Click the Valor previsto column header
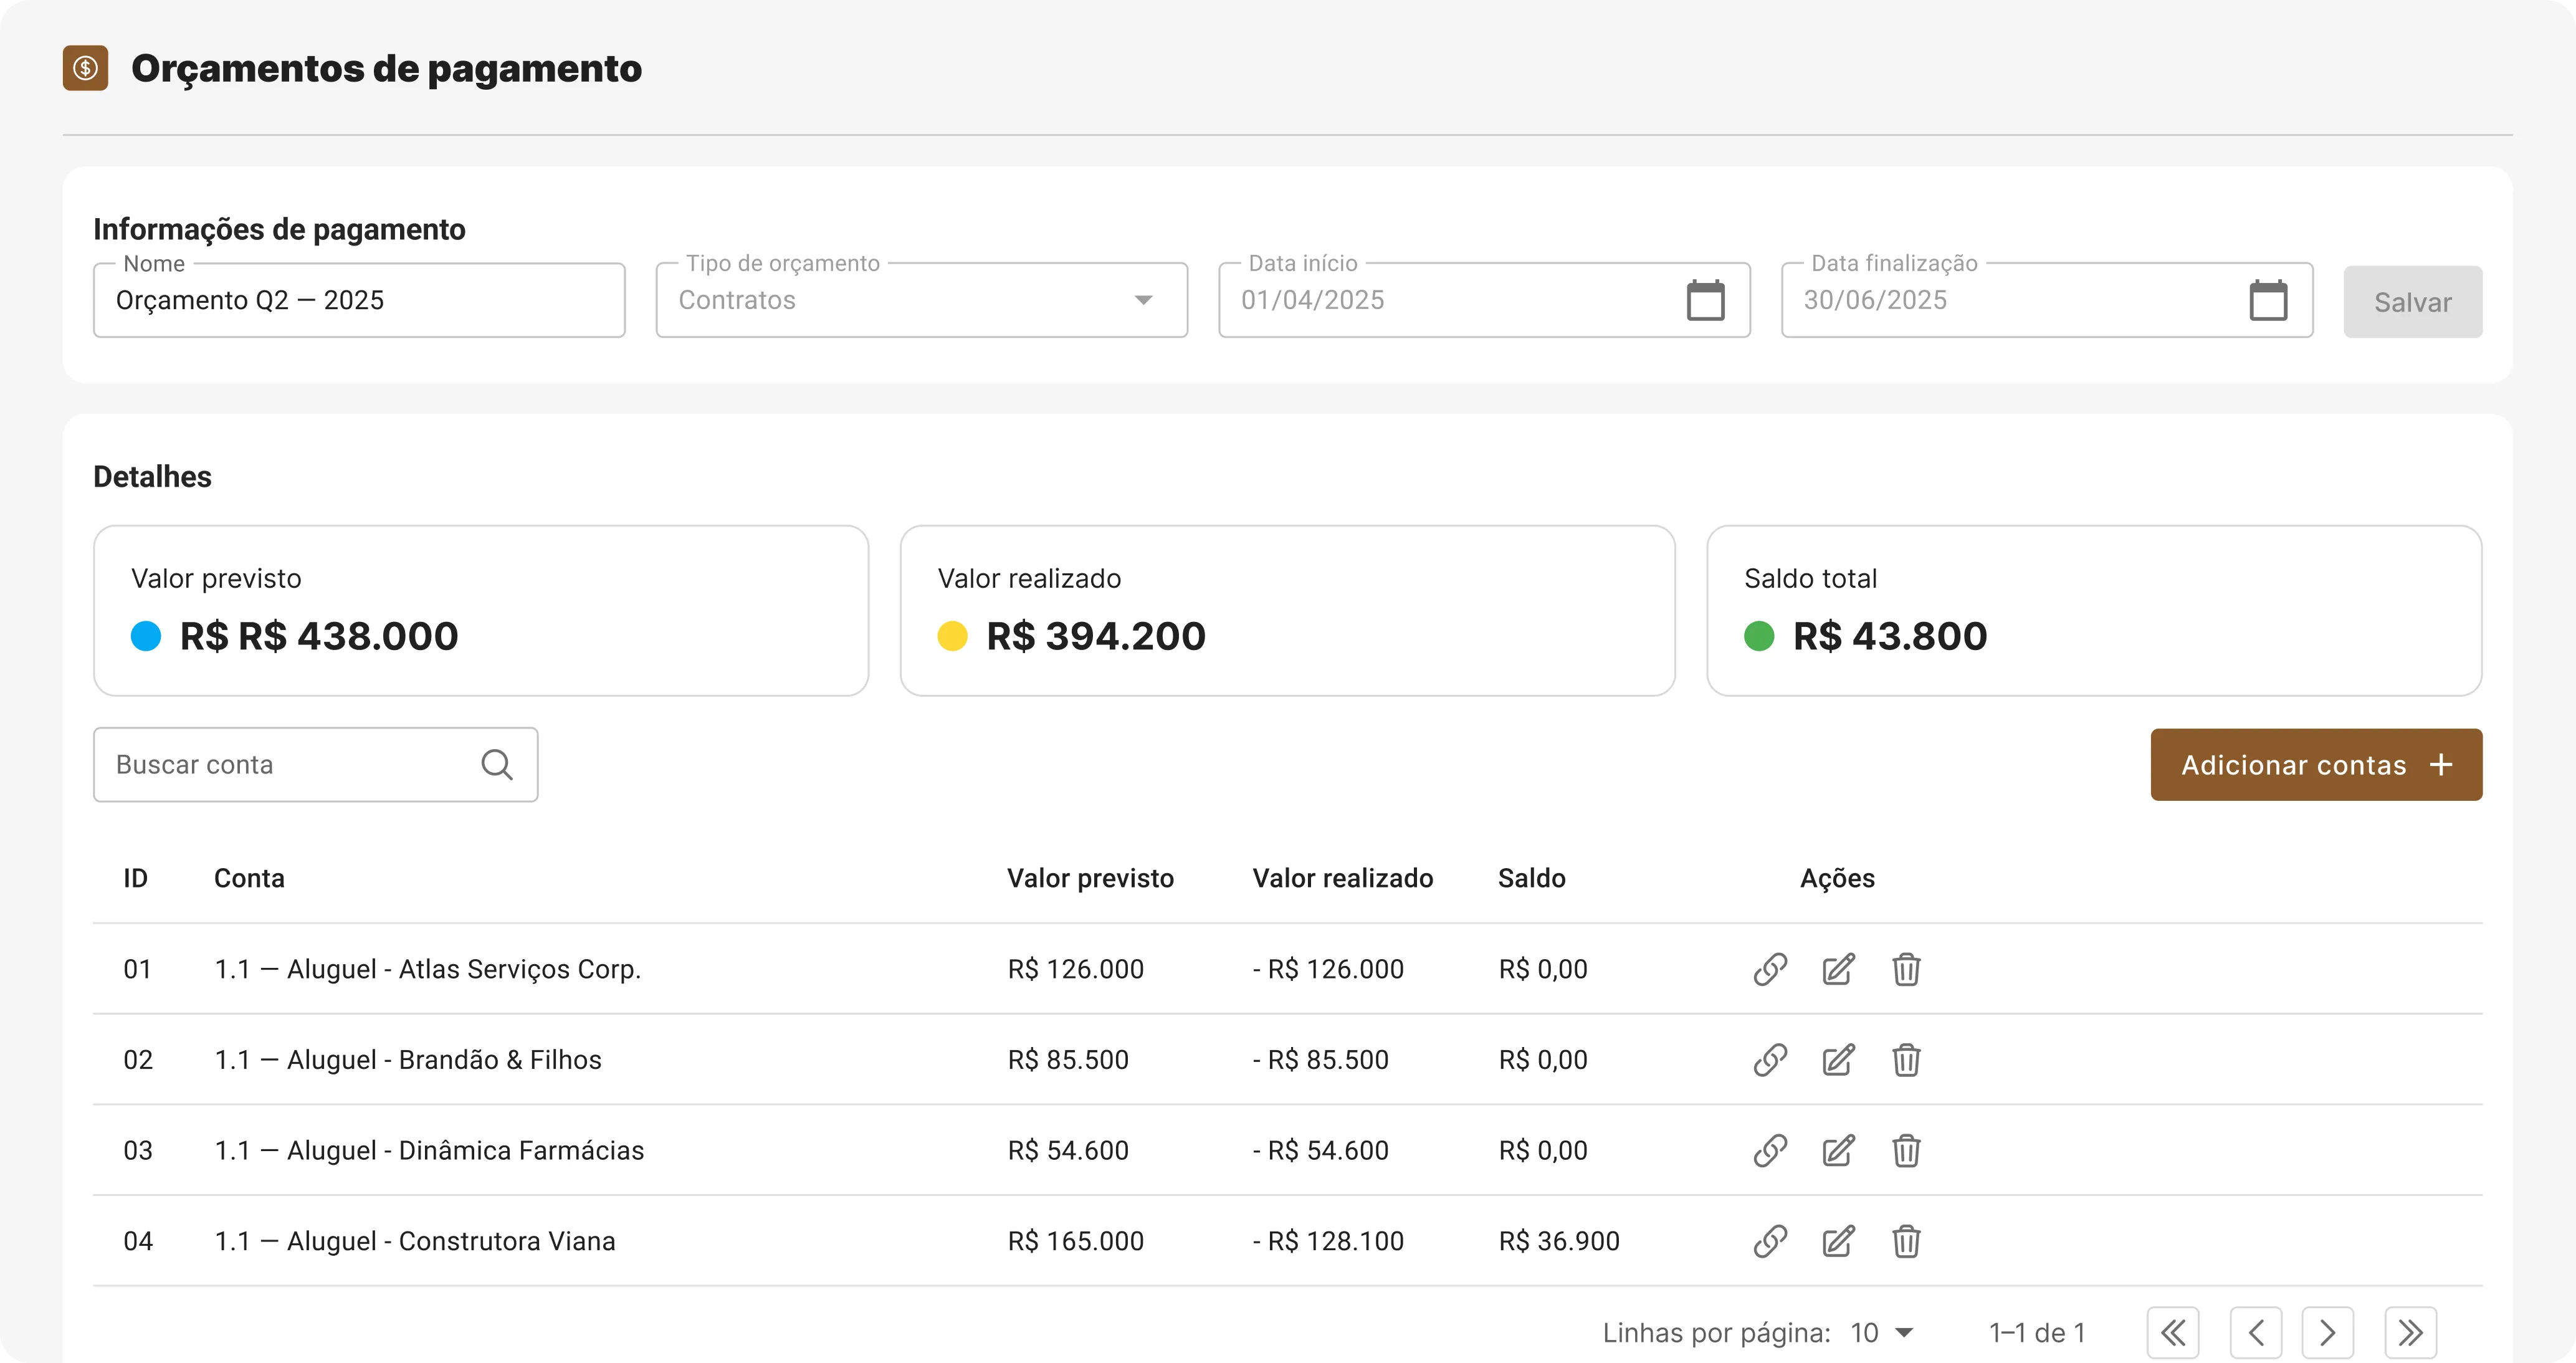The height and width of the screenshot is (1363, 2576). (x=1090, y=878)
